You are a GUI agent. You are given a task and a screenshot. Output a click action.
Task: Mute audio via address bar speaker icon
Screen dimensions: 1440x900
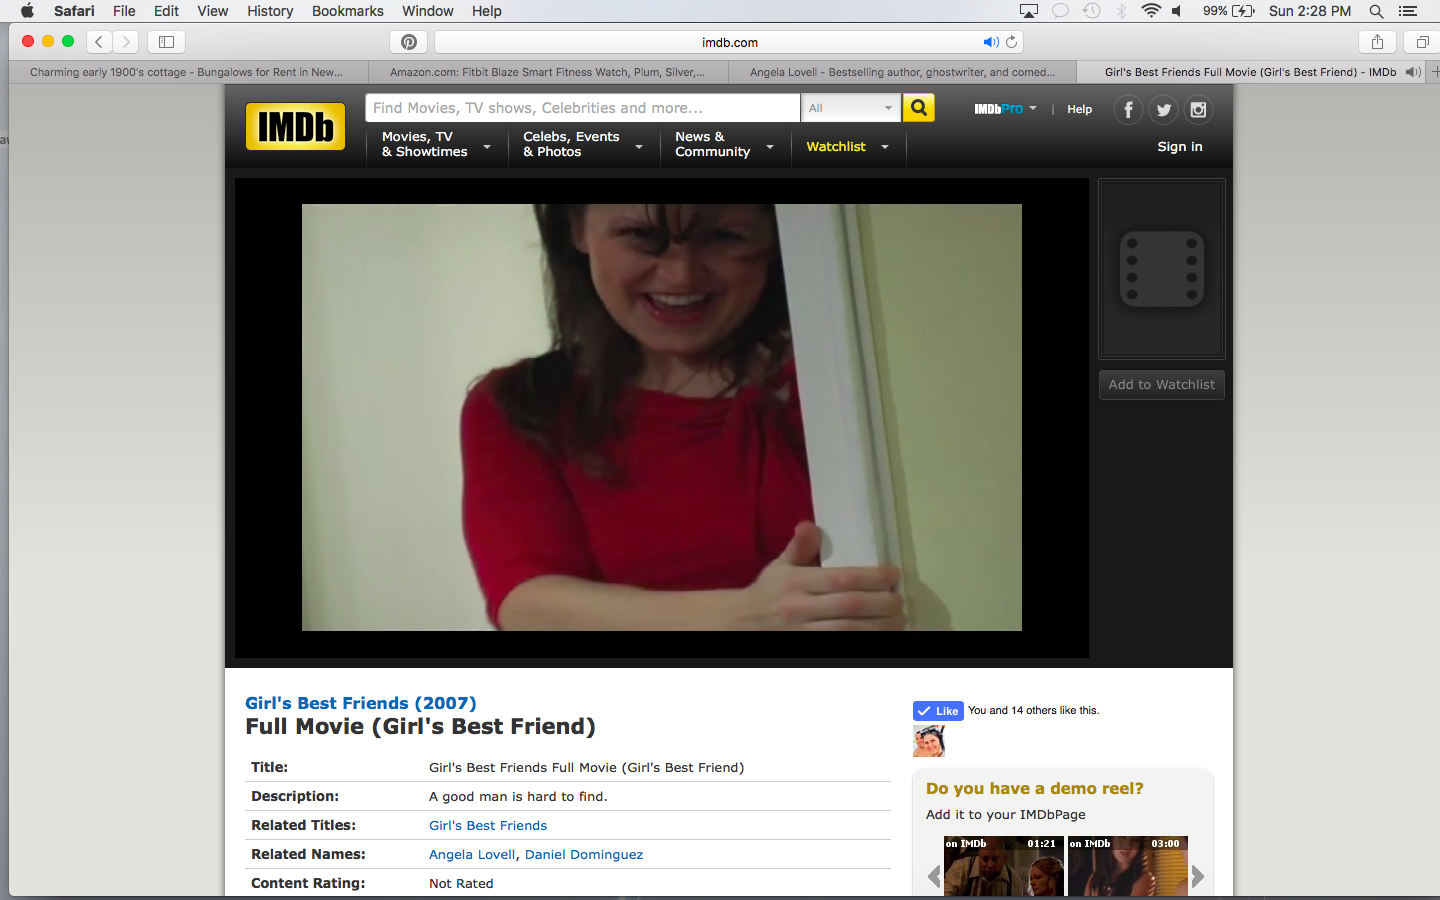pyautogui.click(x=990, y=42)
